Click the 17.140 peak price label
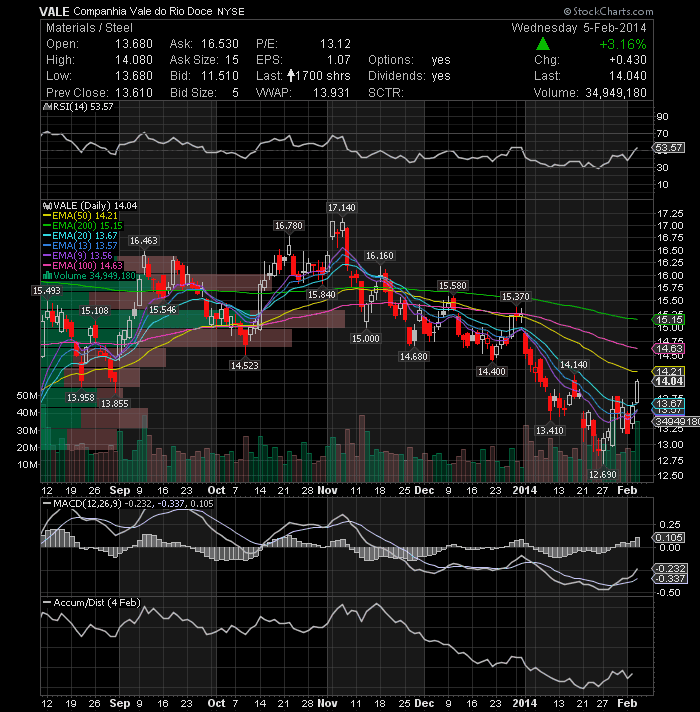700x712 pixels. point(342,208)
